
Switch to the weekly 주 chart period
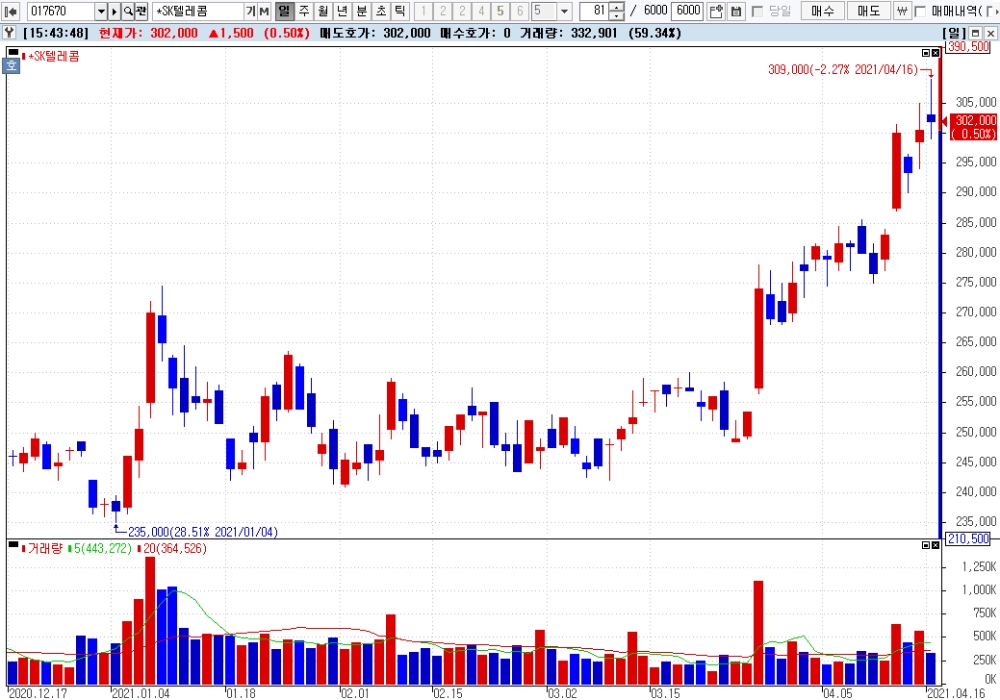coord(304,11)
